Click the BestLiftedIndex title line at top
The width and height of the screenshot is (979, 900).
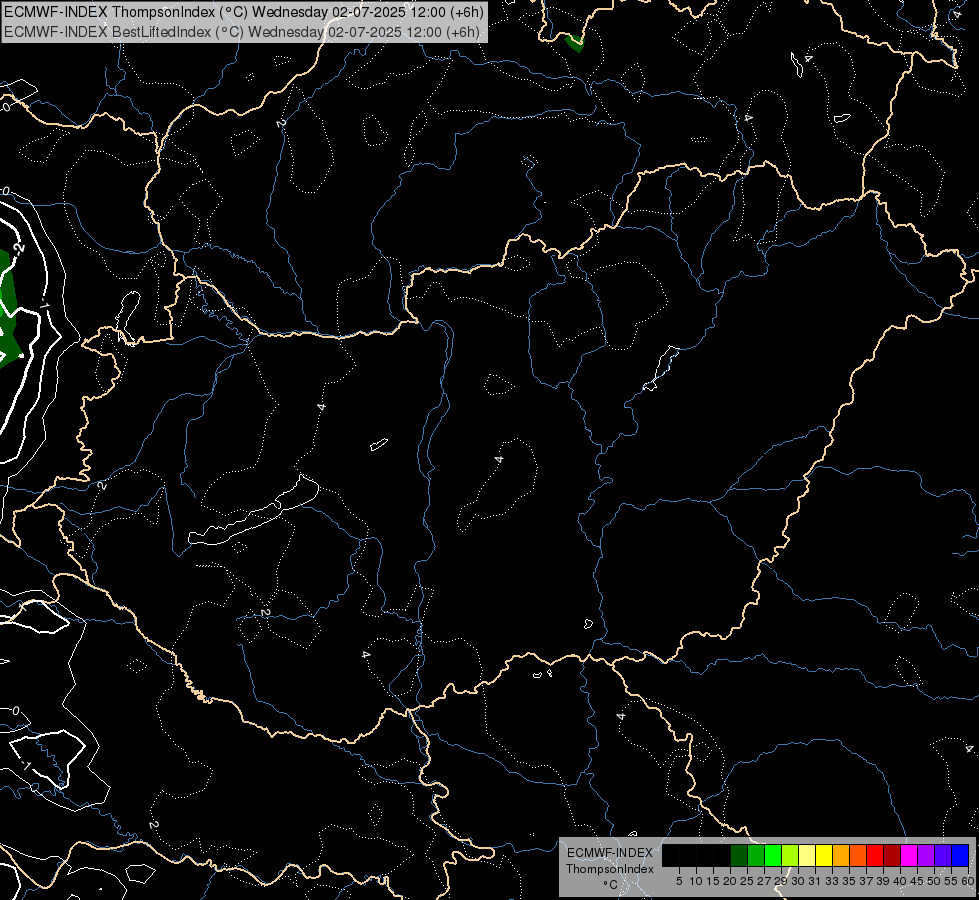[x=242, y=32]
